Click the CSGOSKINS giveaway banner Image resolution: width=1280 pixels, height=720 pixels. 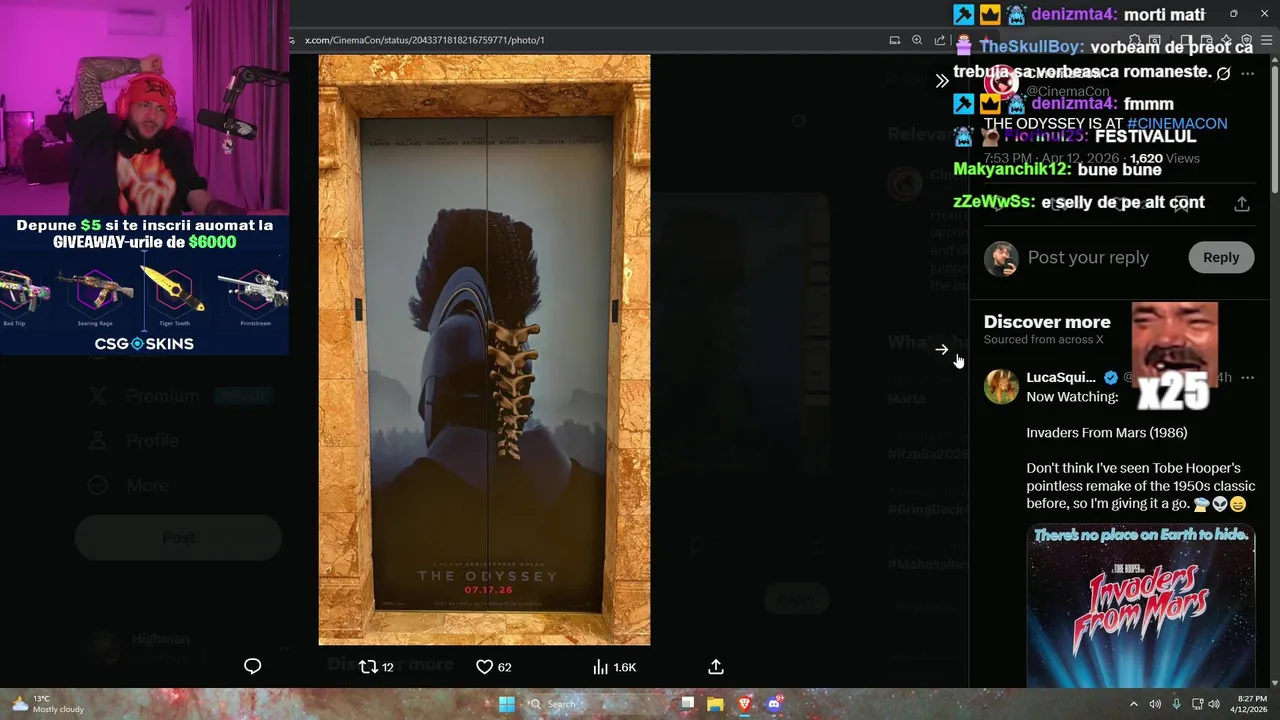click(145, 285)
